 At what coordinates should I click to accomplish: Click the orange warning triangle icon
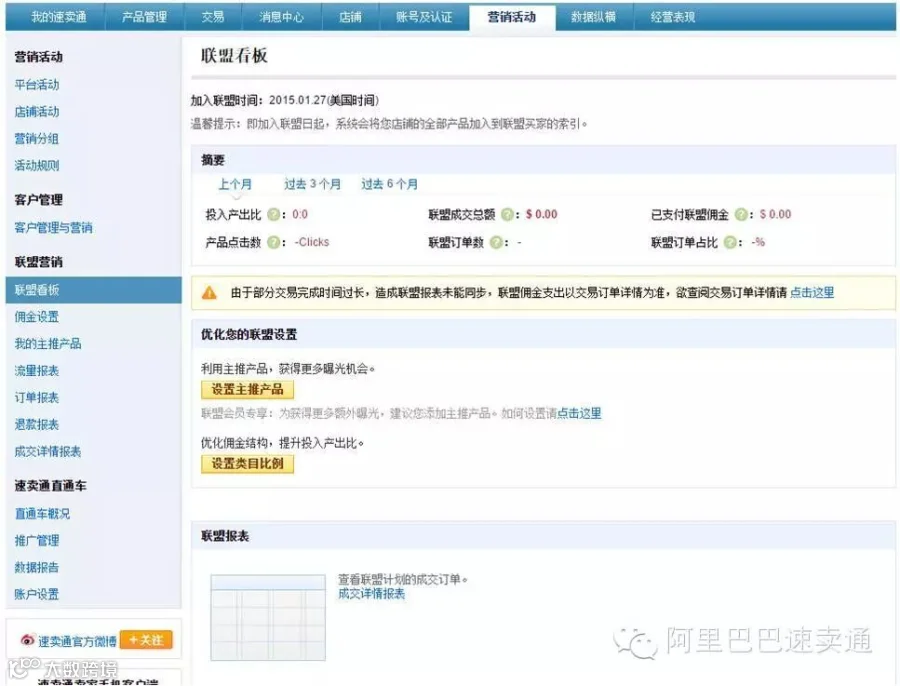[x=210, y=293]
